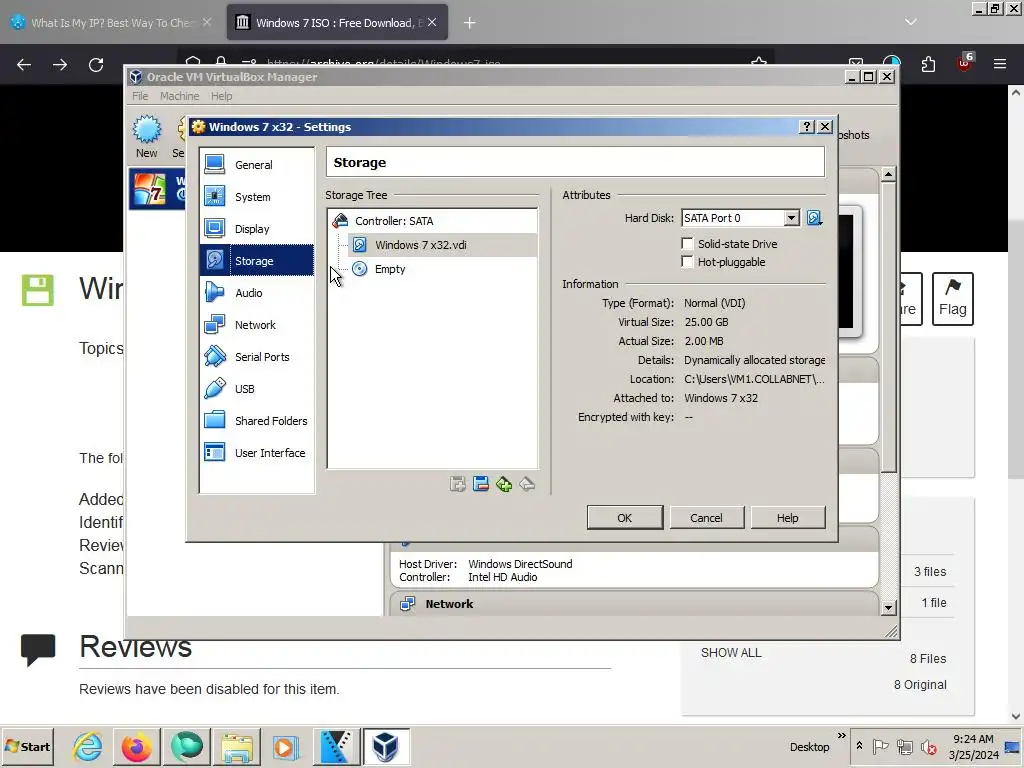Click SHOW ALL link on archive page
The image size is (1024, 768).
[x=731, y=652]
